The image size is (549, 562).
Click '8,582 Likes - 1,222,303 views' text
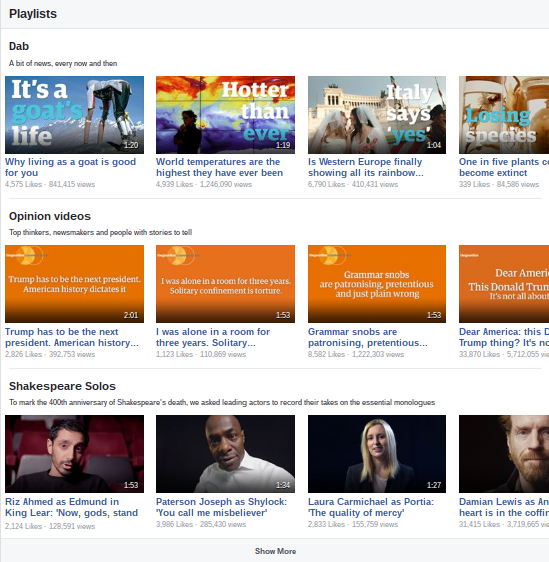click(x=356, y=354)
